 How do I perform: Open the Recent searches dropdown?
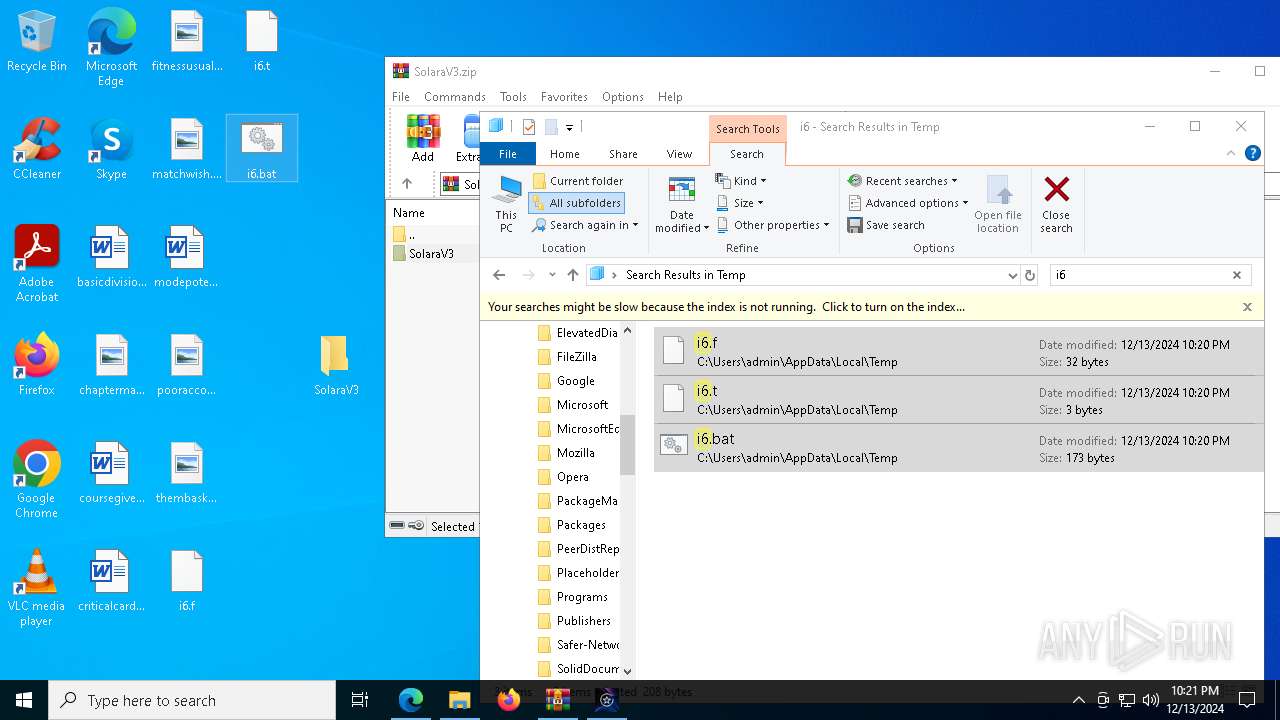pyautogui.click(x=903, y=181)
